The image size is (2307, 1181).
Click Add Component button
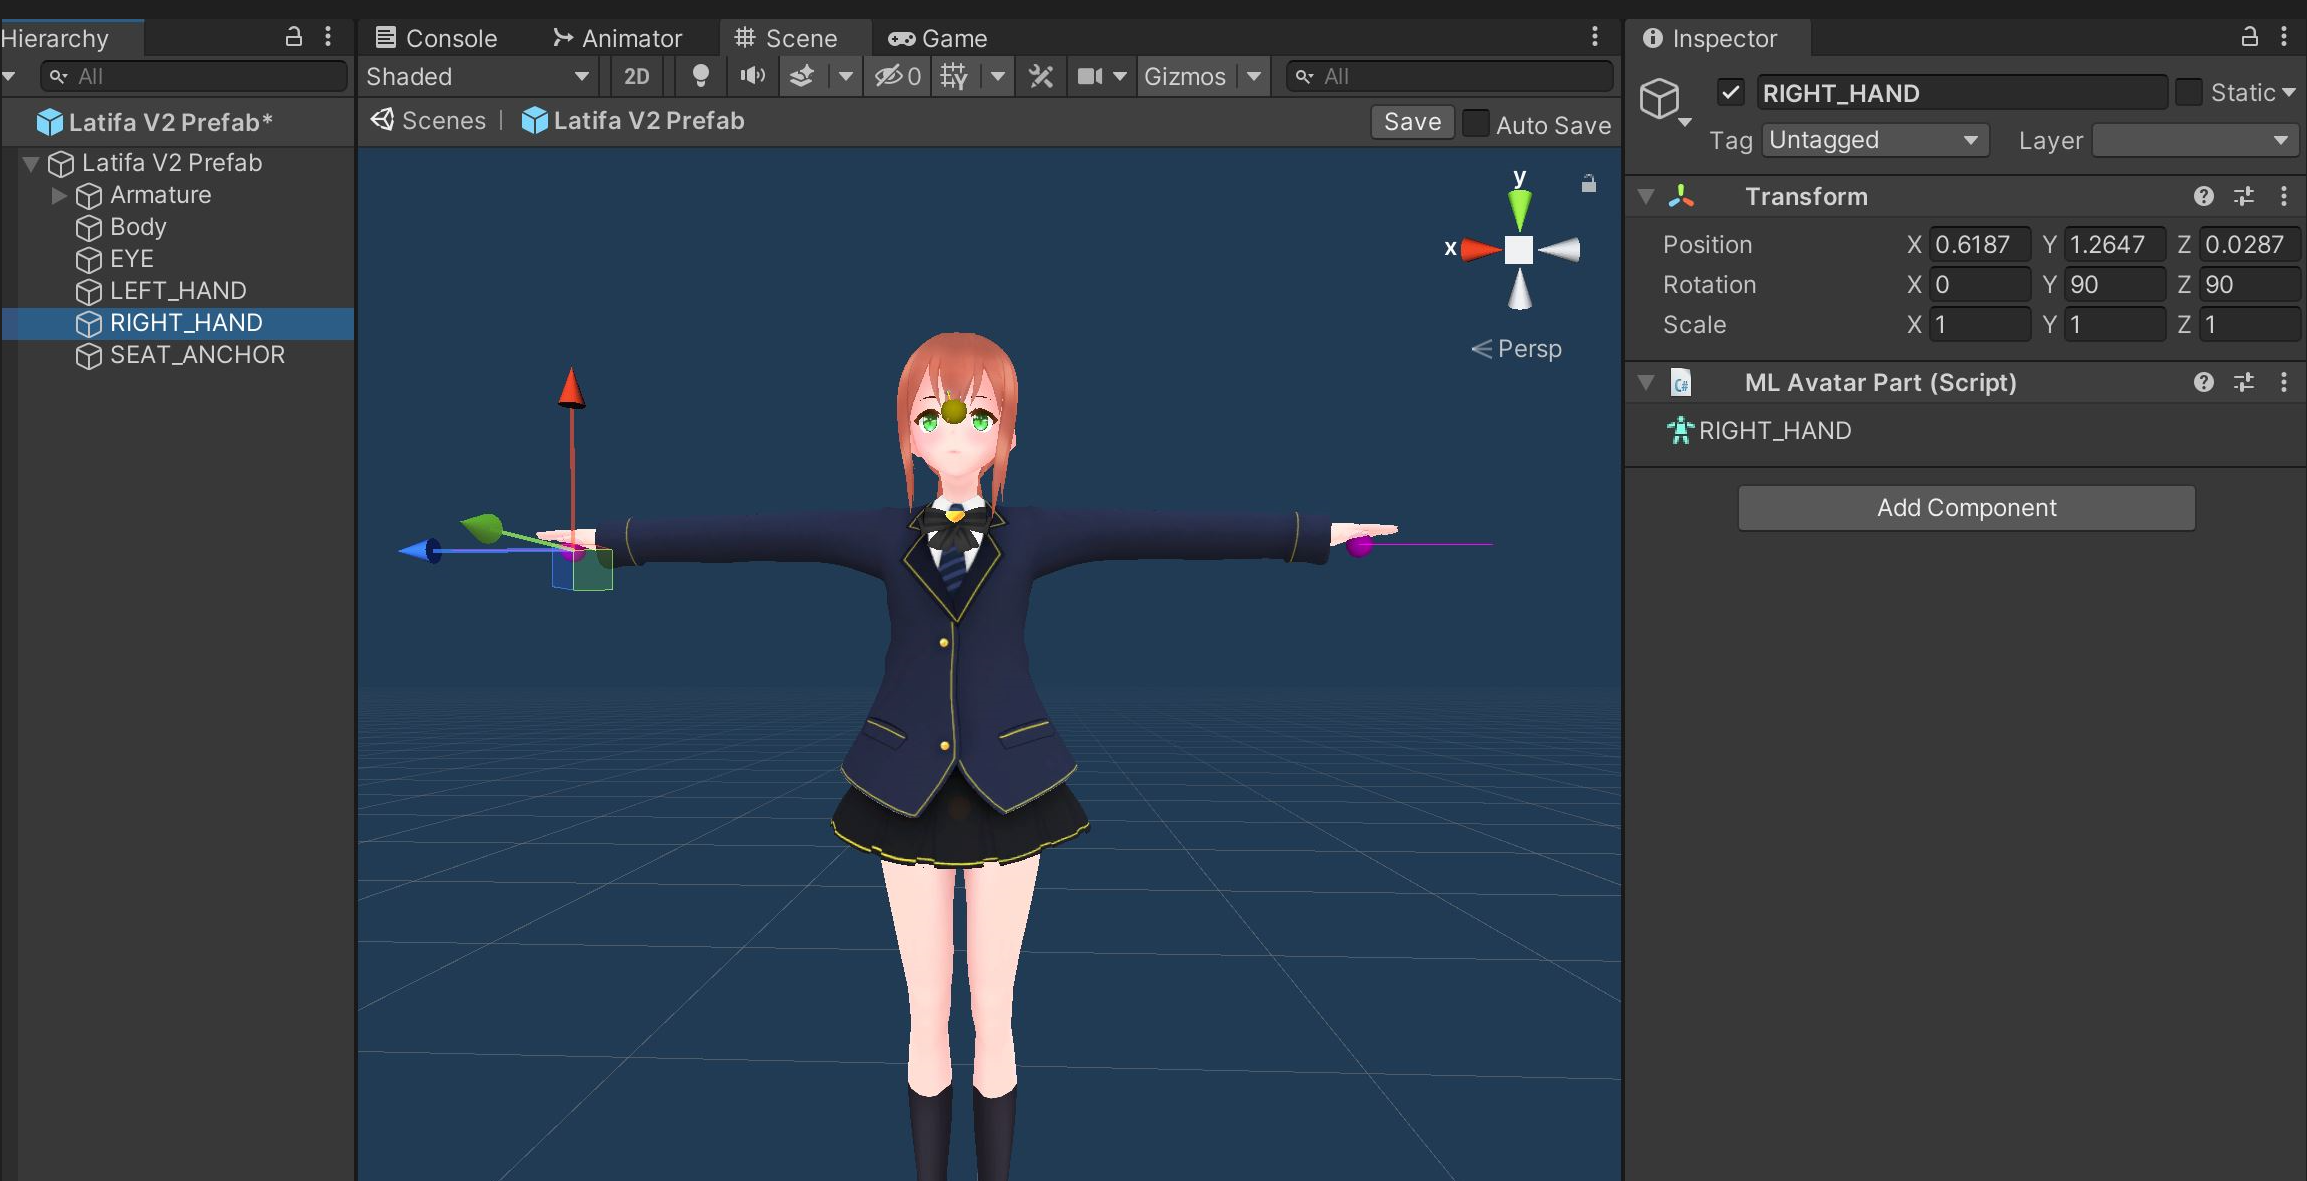[1966, 508]
